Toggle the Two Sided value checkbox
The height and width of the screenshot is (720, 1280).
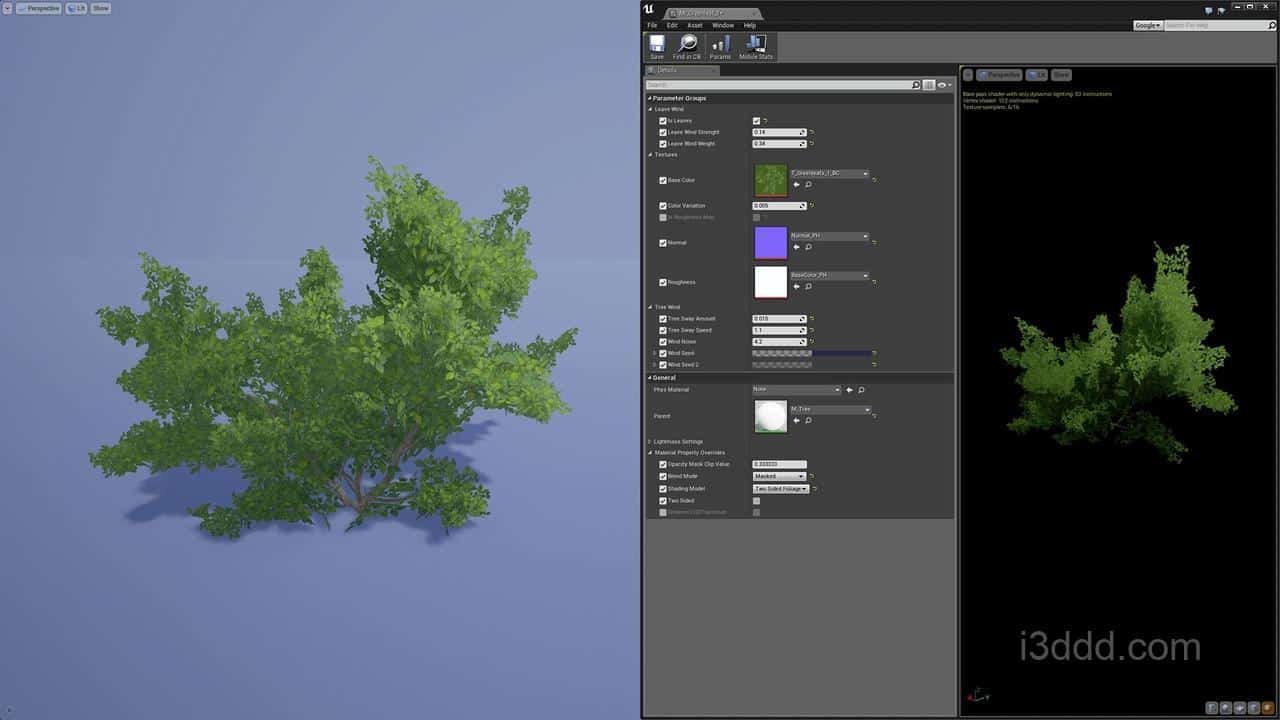click(x=756, y=501)
